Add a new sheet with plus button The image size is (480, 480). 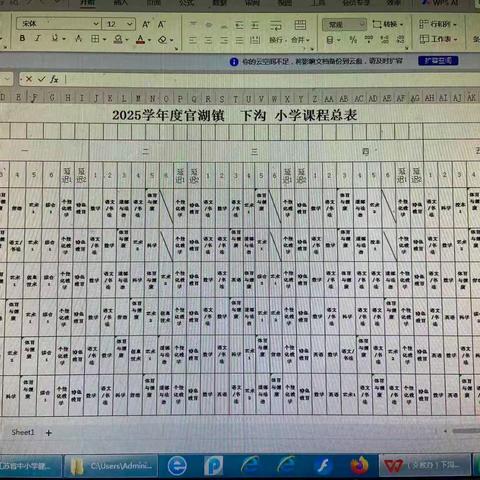[x=49, y=433]
